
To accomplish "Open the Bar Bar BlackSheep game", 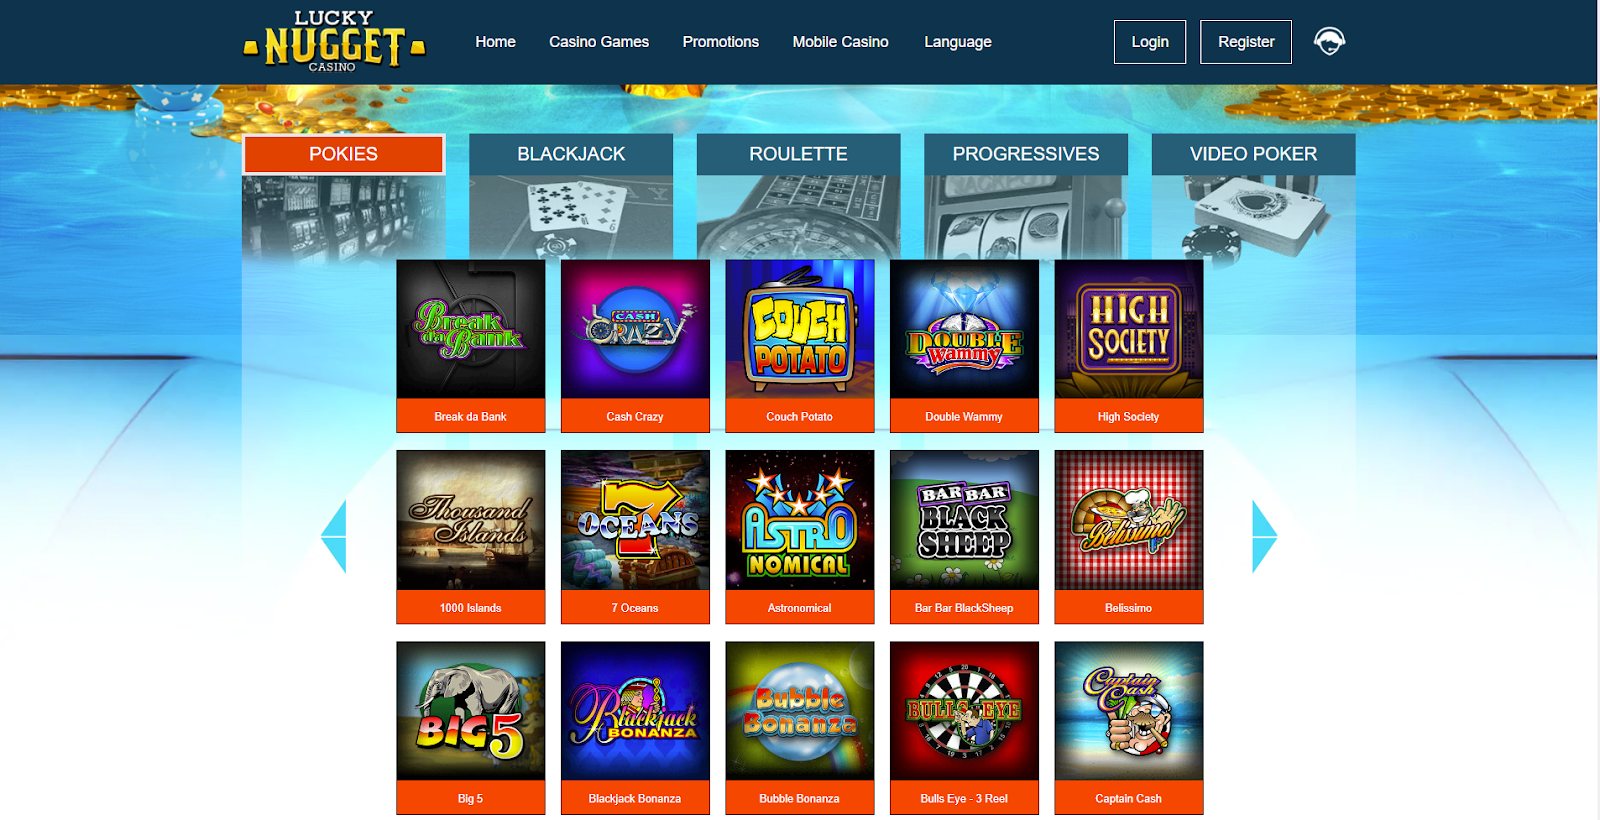I will [964, 537].
